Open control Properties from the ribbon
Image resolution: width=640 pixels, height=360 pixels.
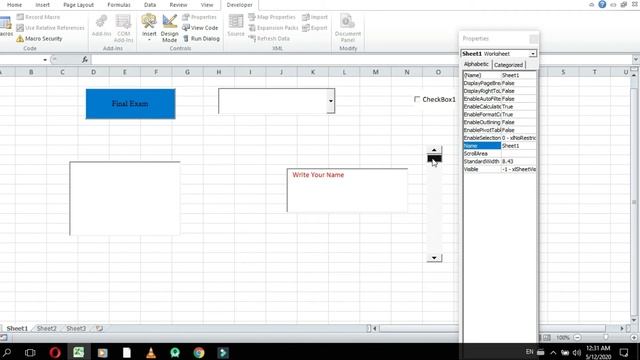point(199,17)
